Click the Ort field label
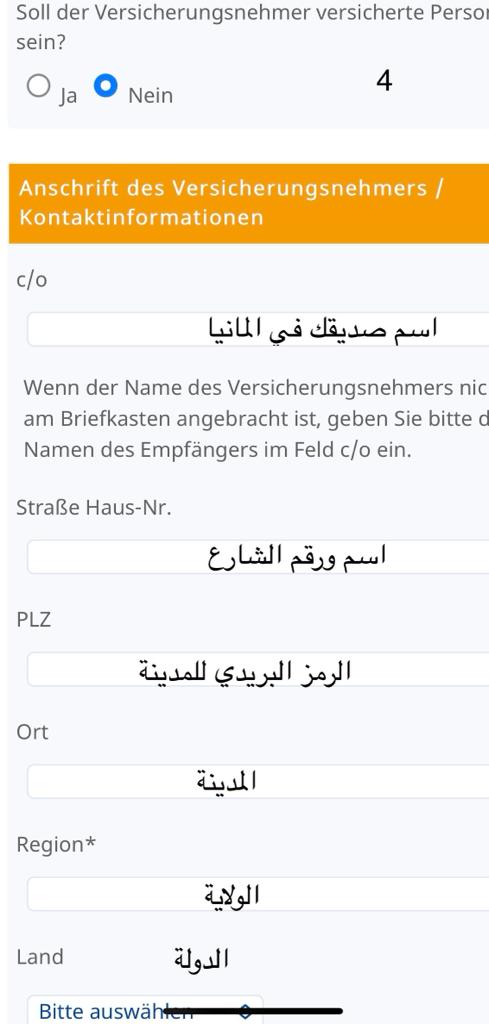The image size is (489, 1024). [32, 732]
